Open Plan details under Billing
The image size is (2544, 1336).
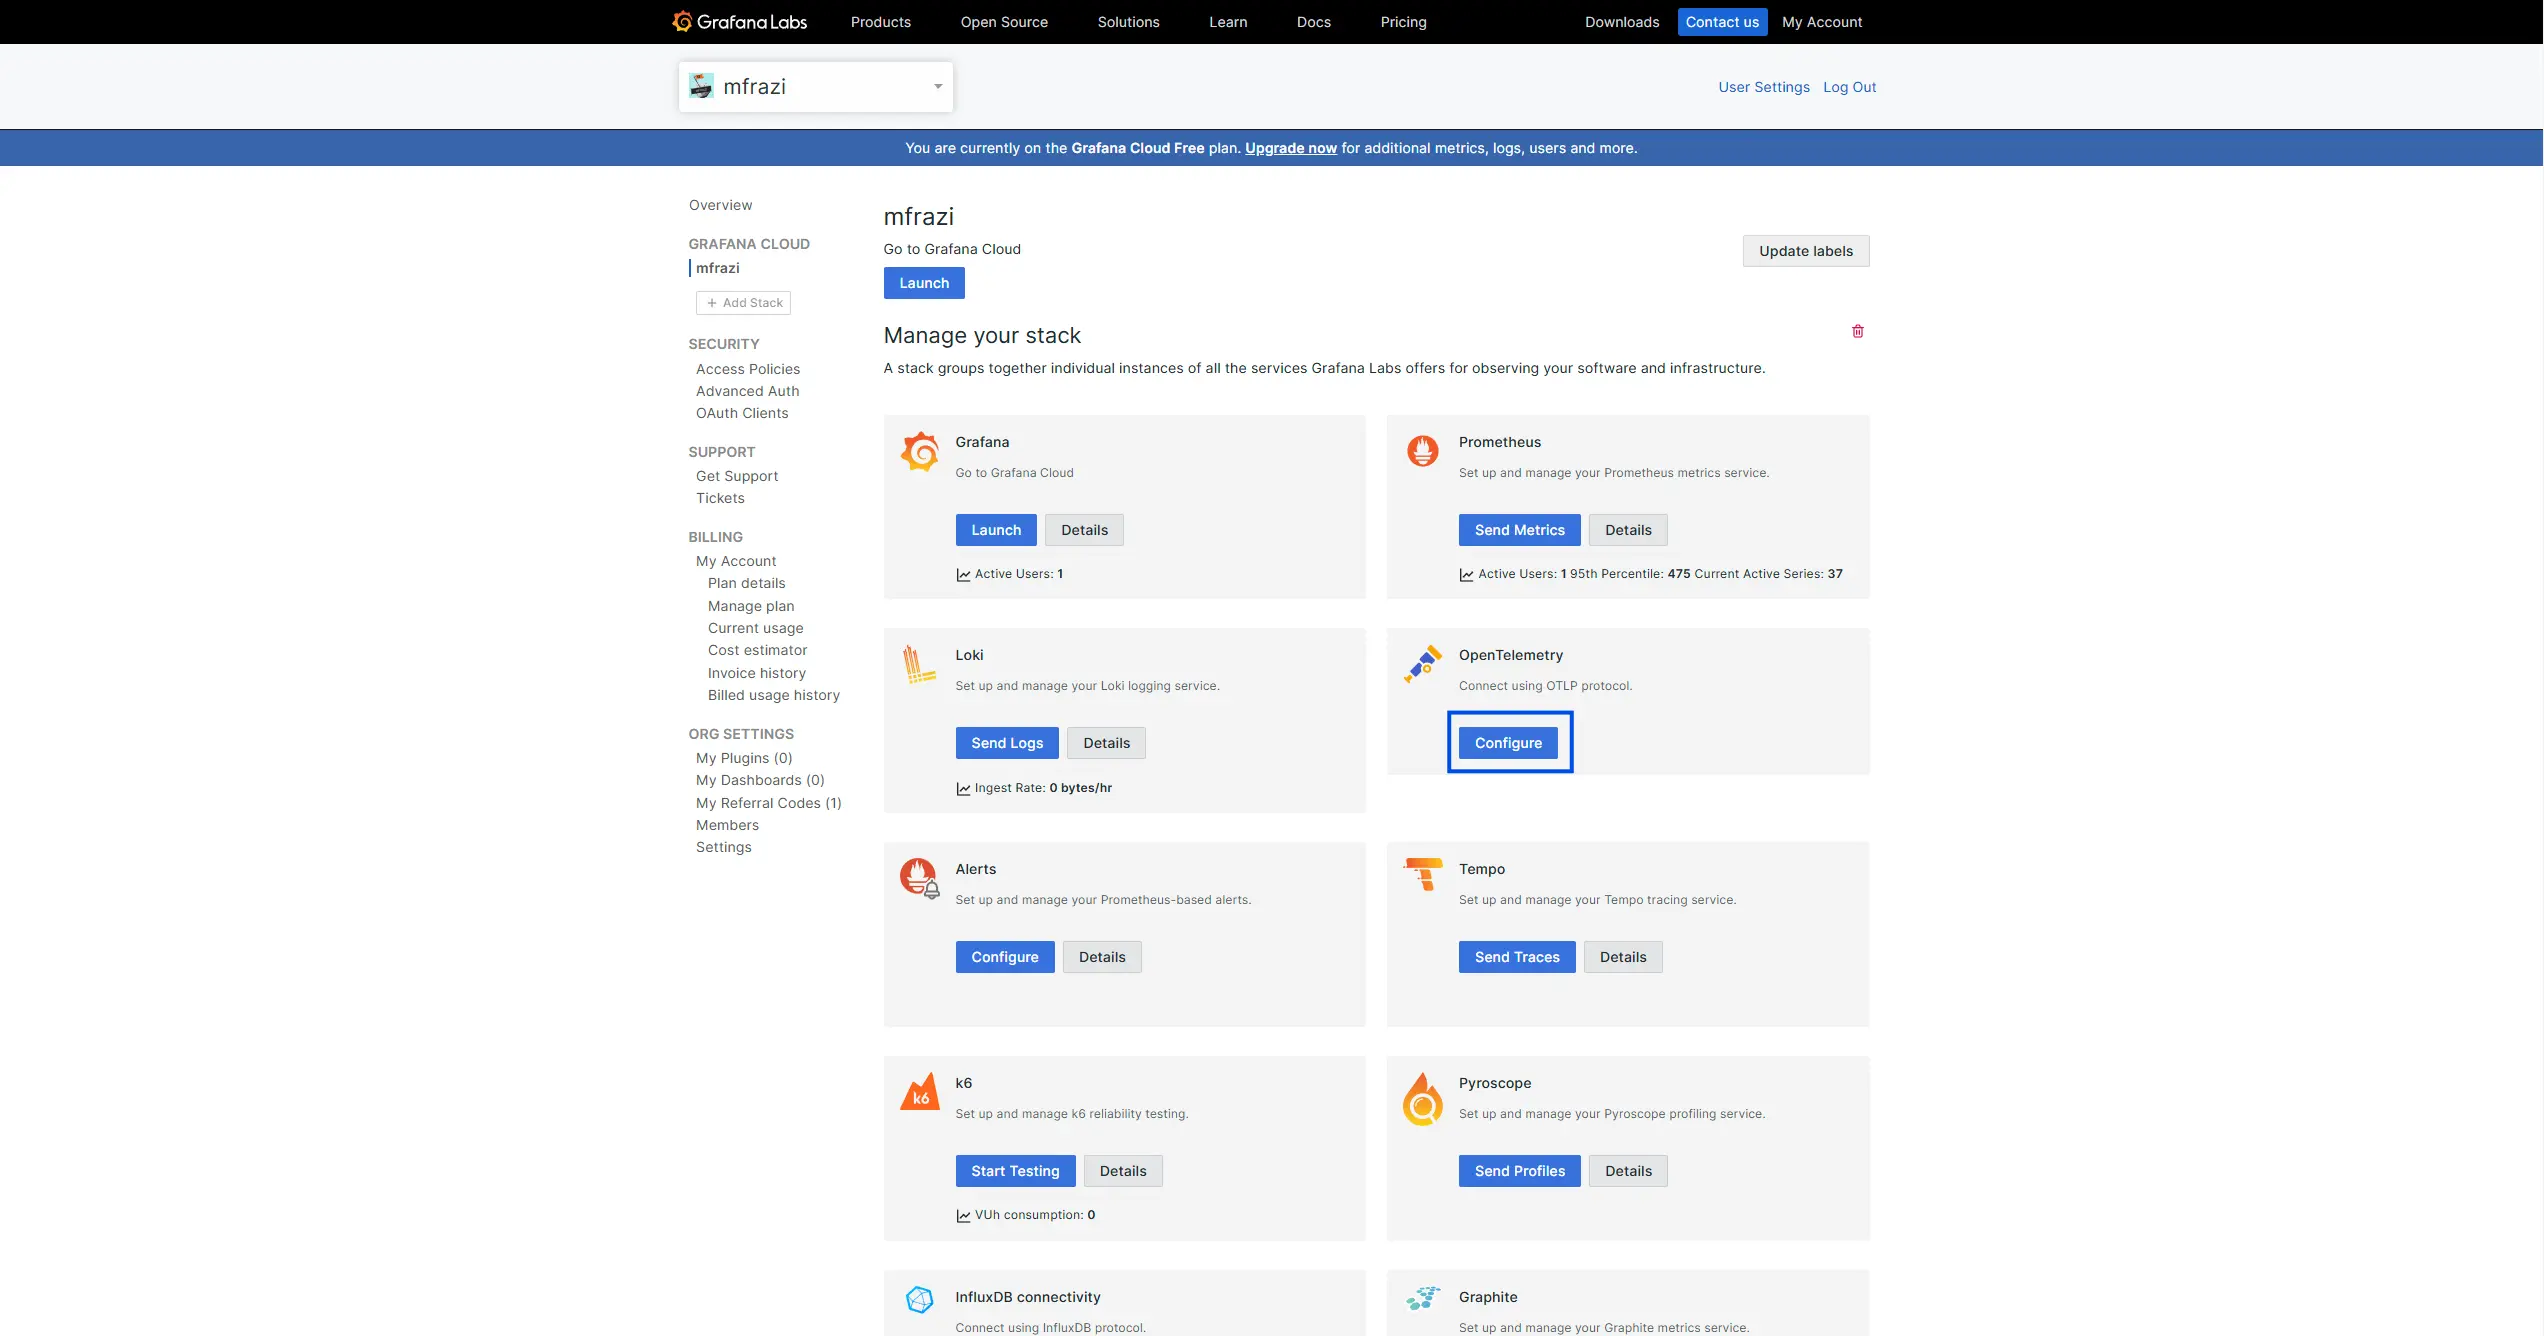pyautogui.click(x=746, y=583)
